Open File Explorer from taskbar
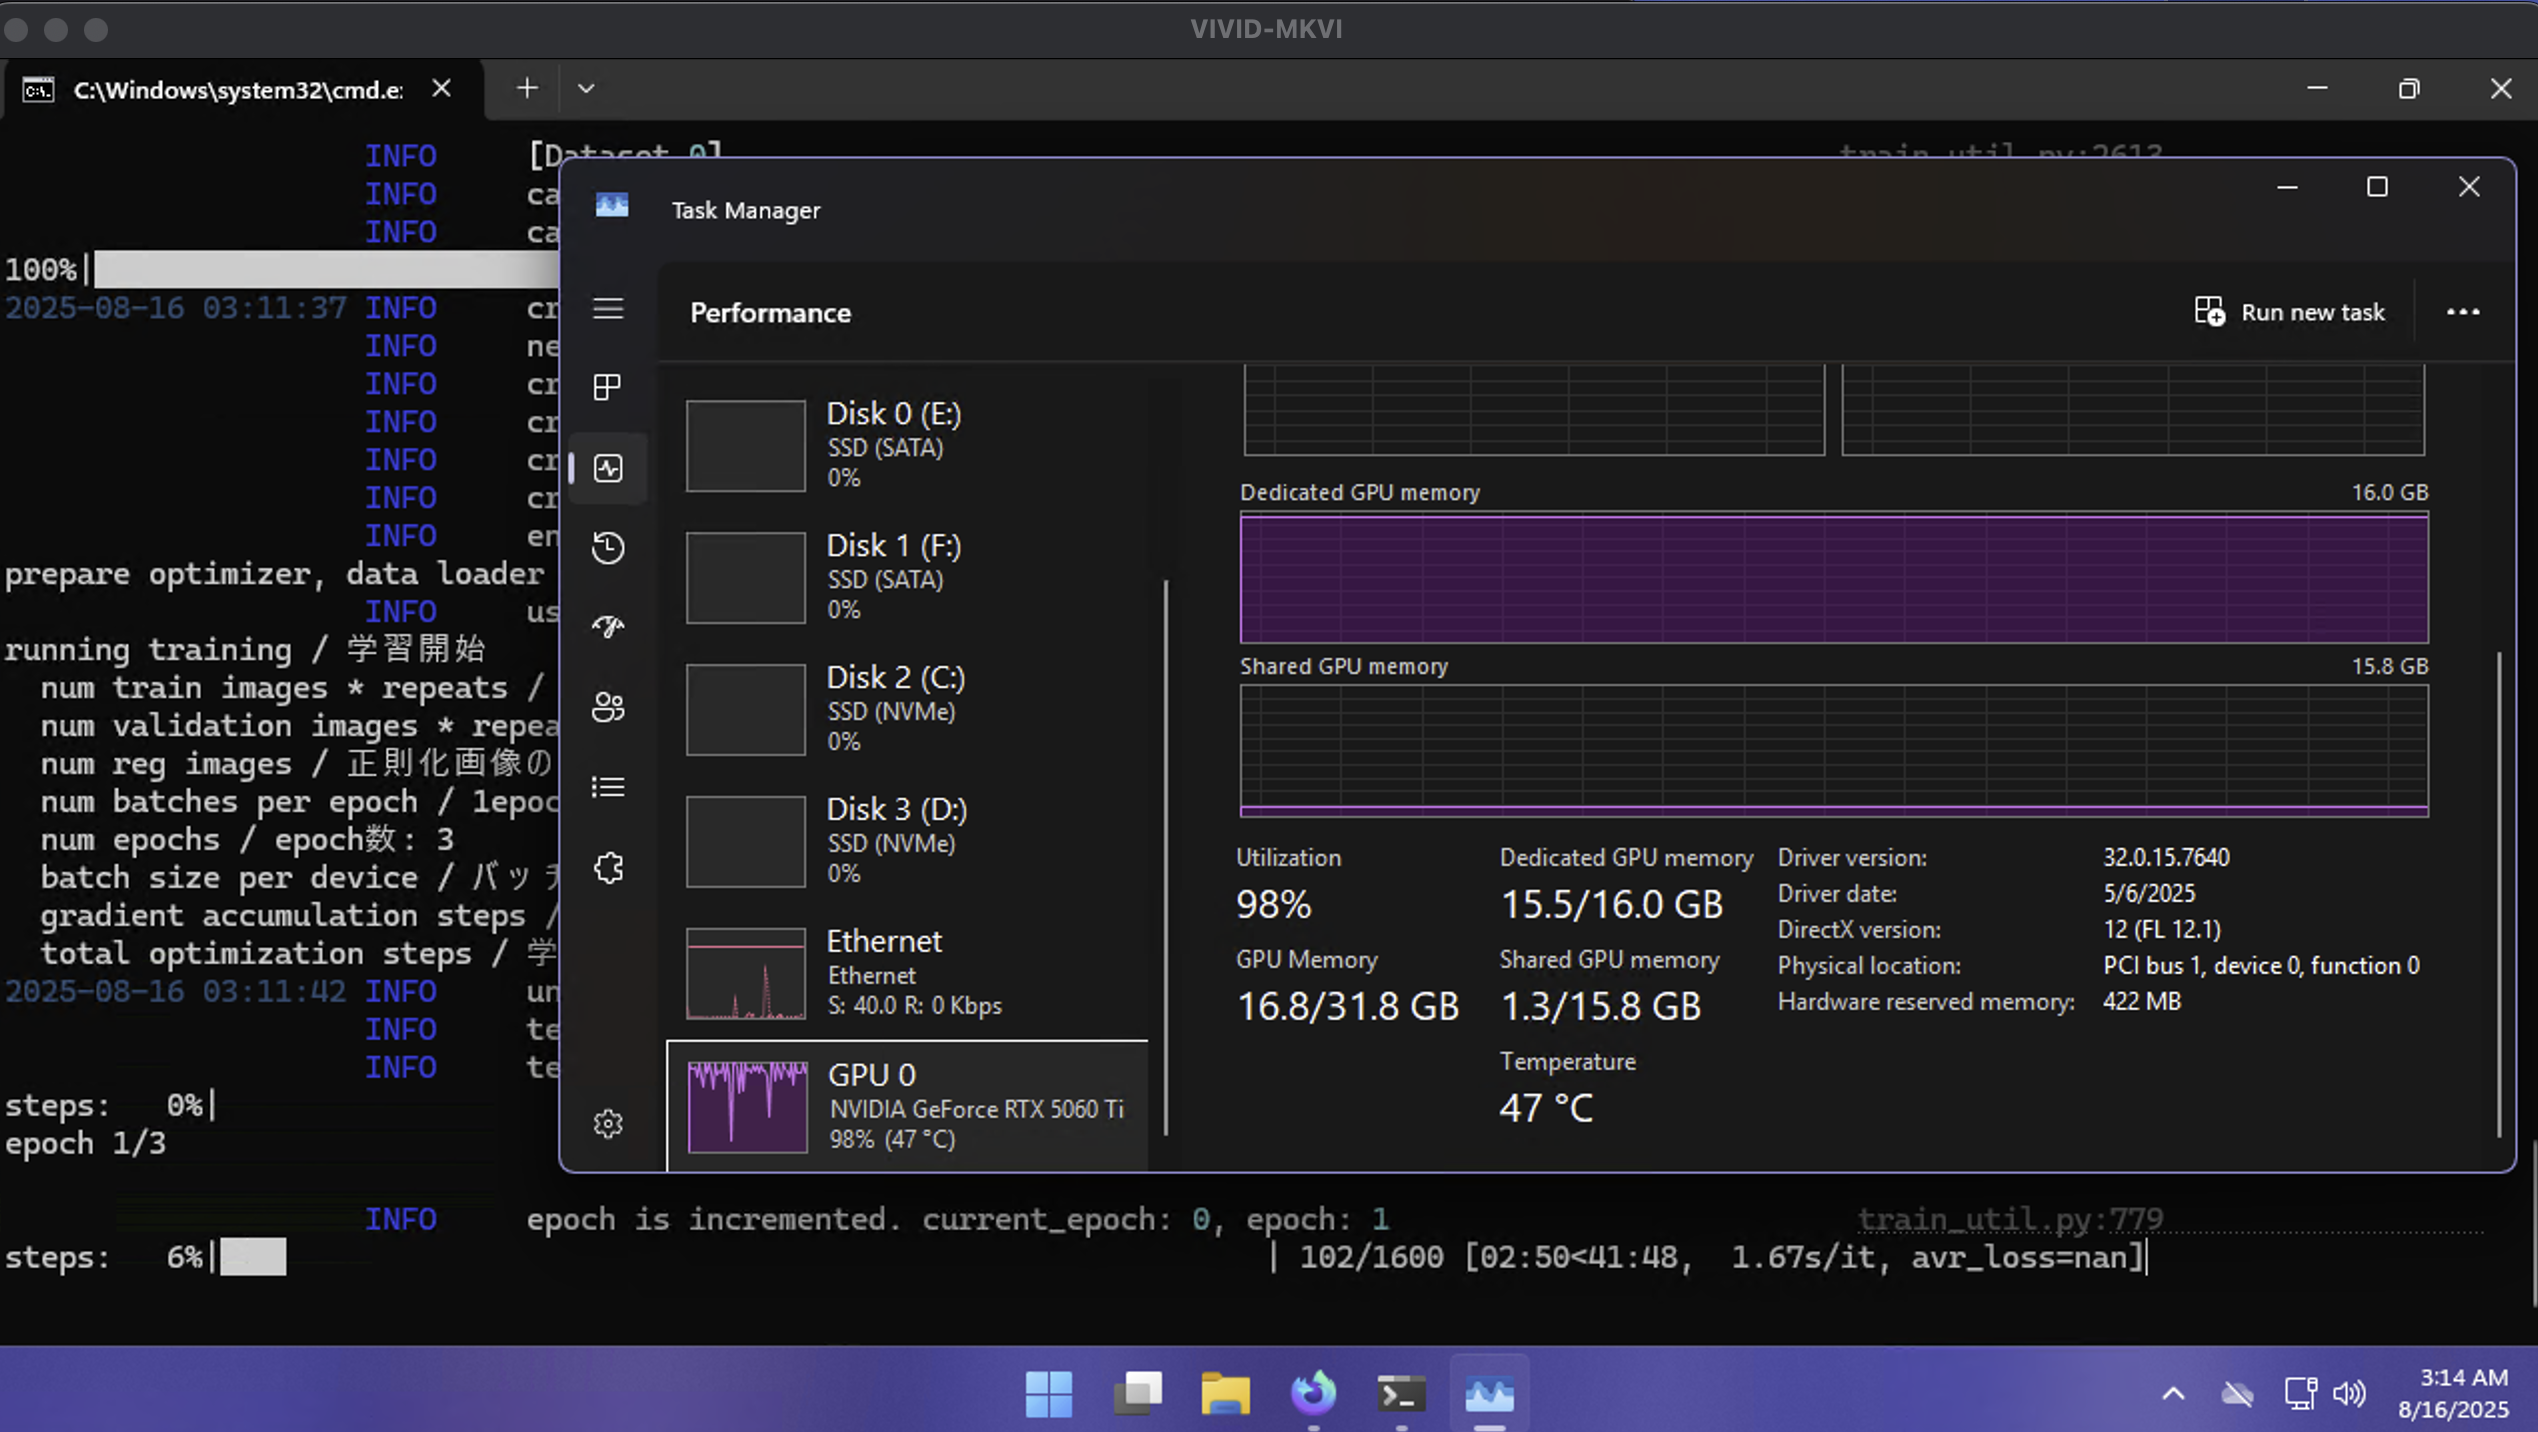The image size is (2538, 1432). click(x=1225, y=1393)
